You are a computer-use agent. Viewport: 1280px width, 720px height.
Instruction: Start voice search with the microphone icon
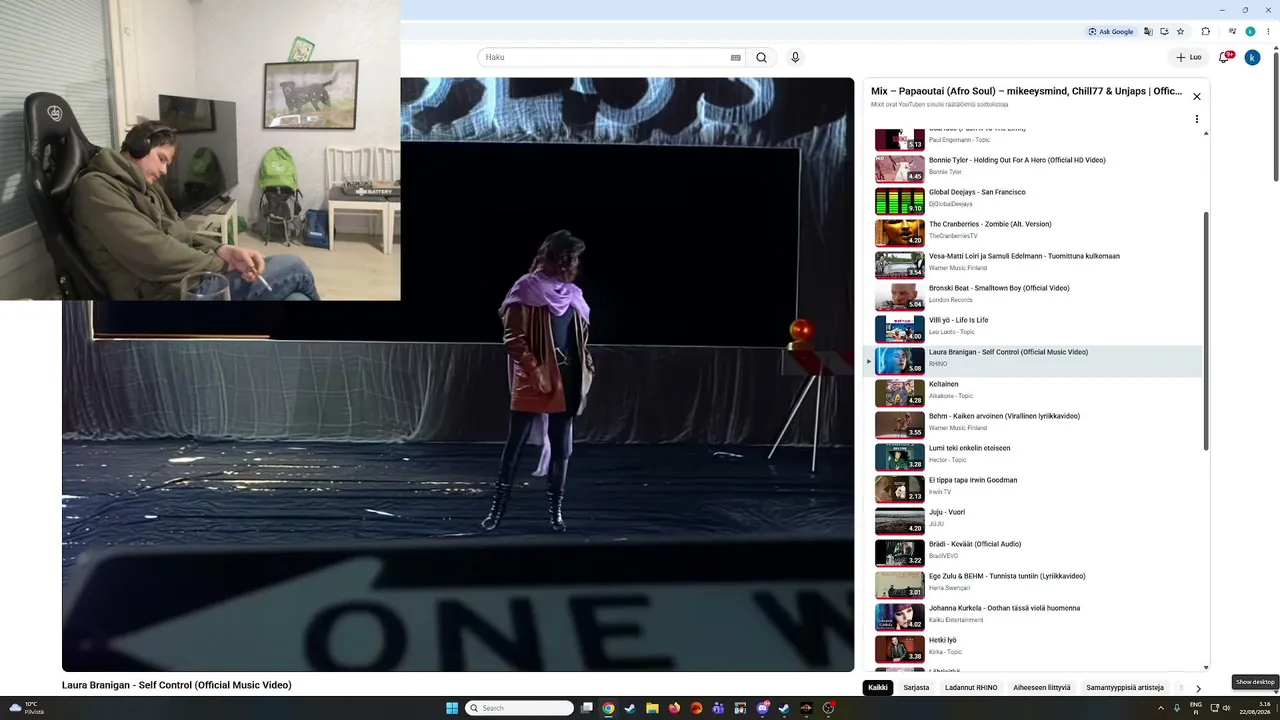click(x=795, y=57)
